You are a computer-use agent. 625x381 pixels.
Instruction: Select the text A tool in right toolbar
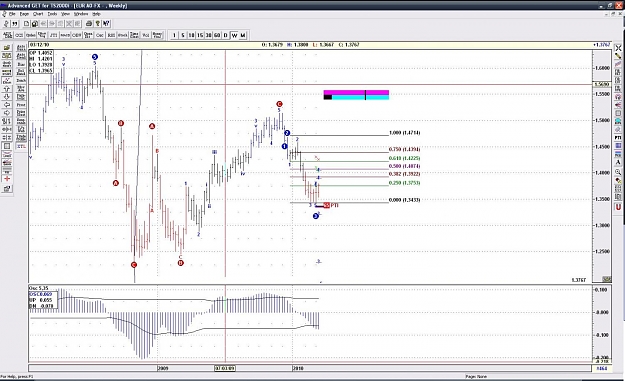point(618,162)
